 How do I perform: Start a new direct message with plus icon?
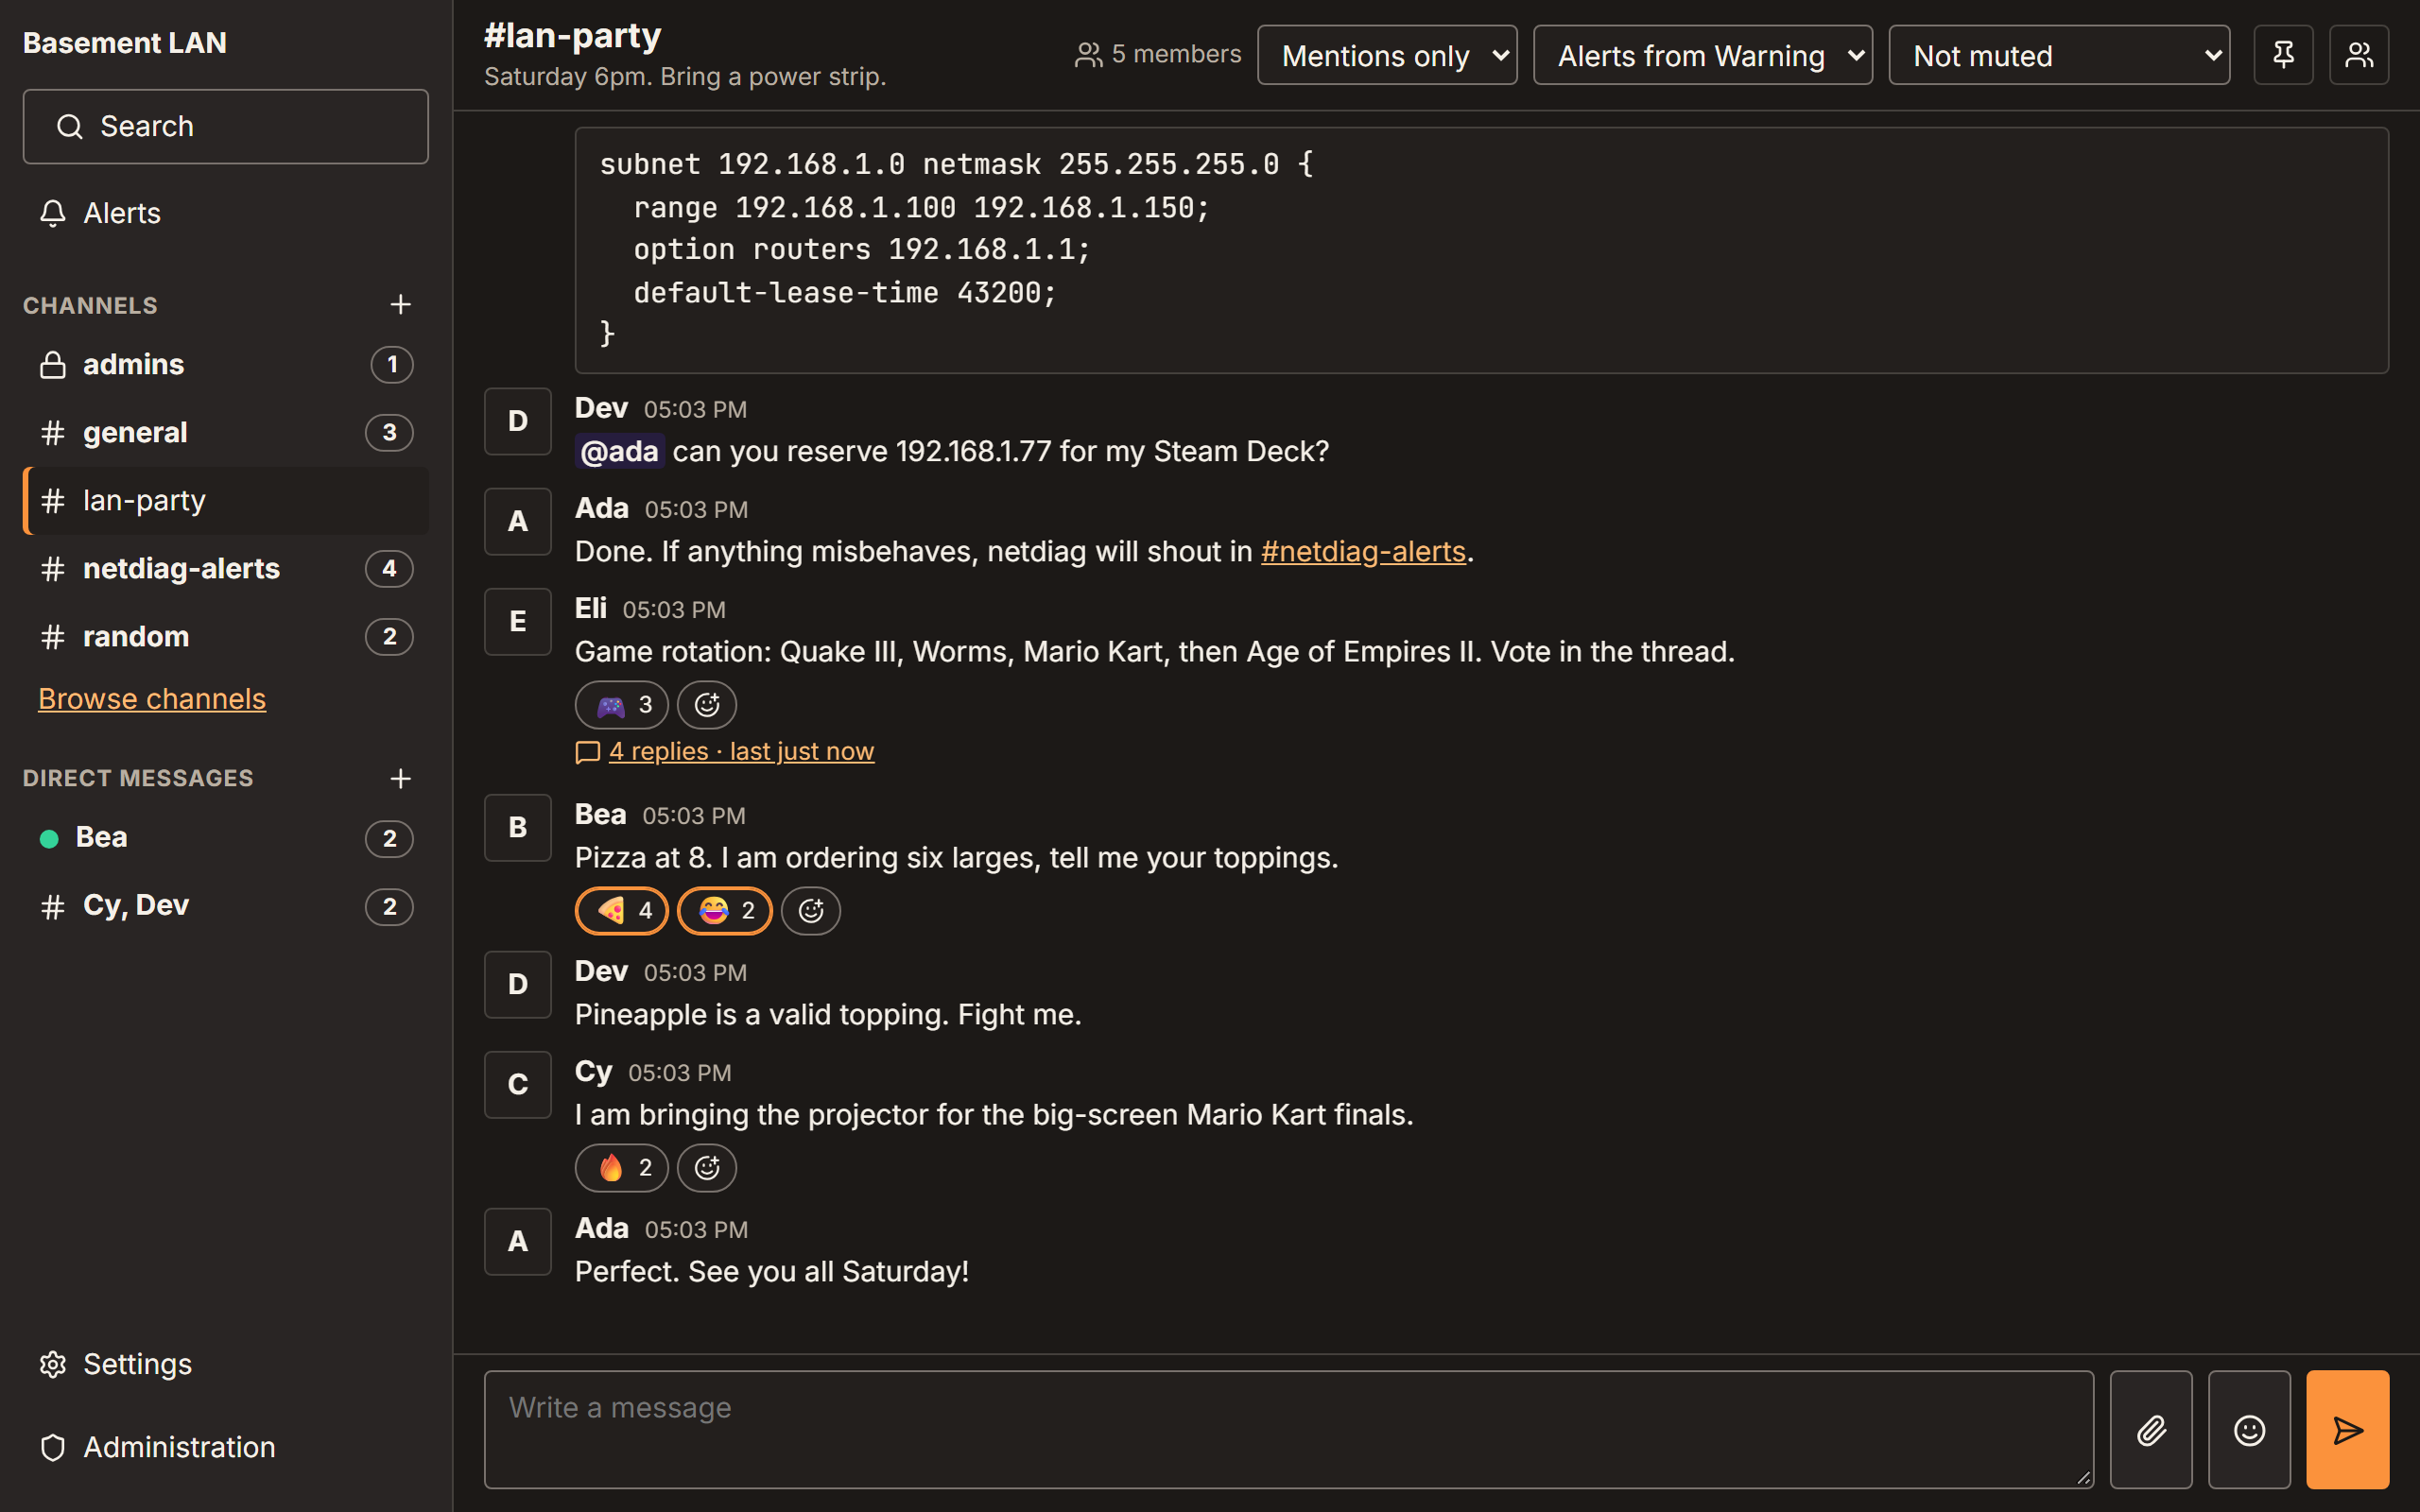coord(400,778)
